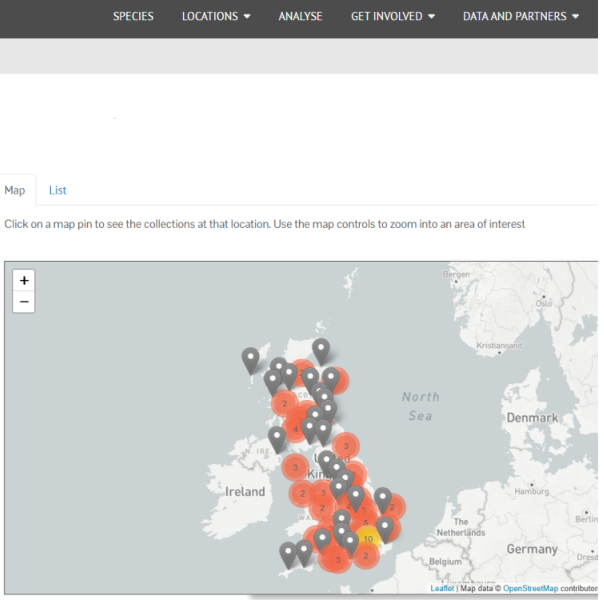Expand the Get Involved dropdown
The width and height of the screenshot is (604, 600).
point(392,16)
